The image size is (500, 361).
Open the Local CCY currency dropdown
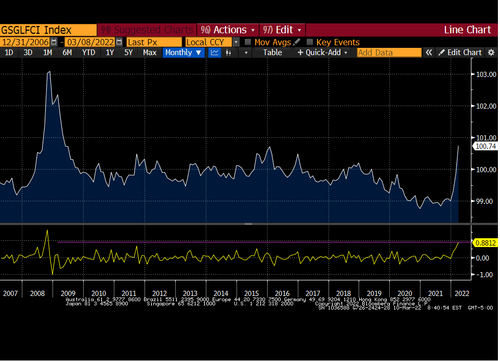[236, 42]
